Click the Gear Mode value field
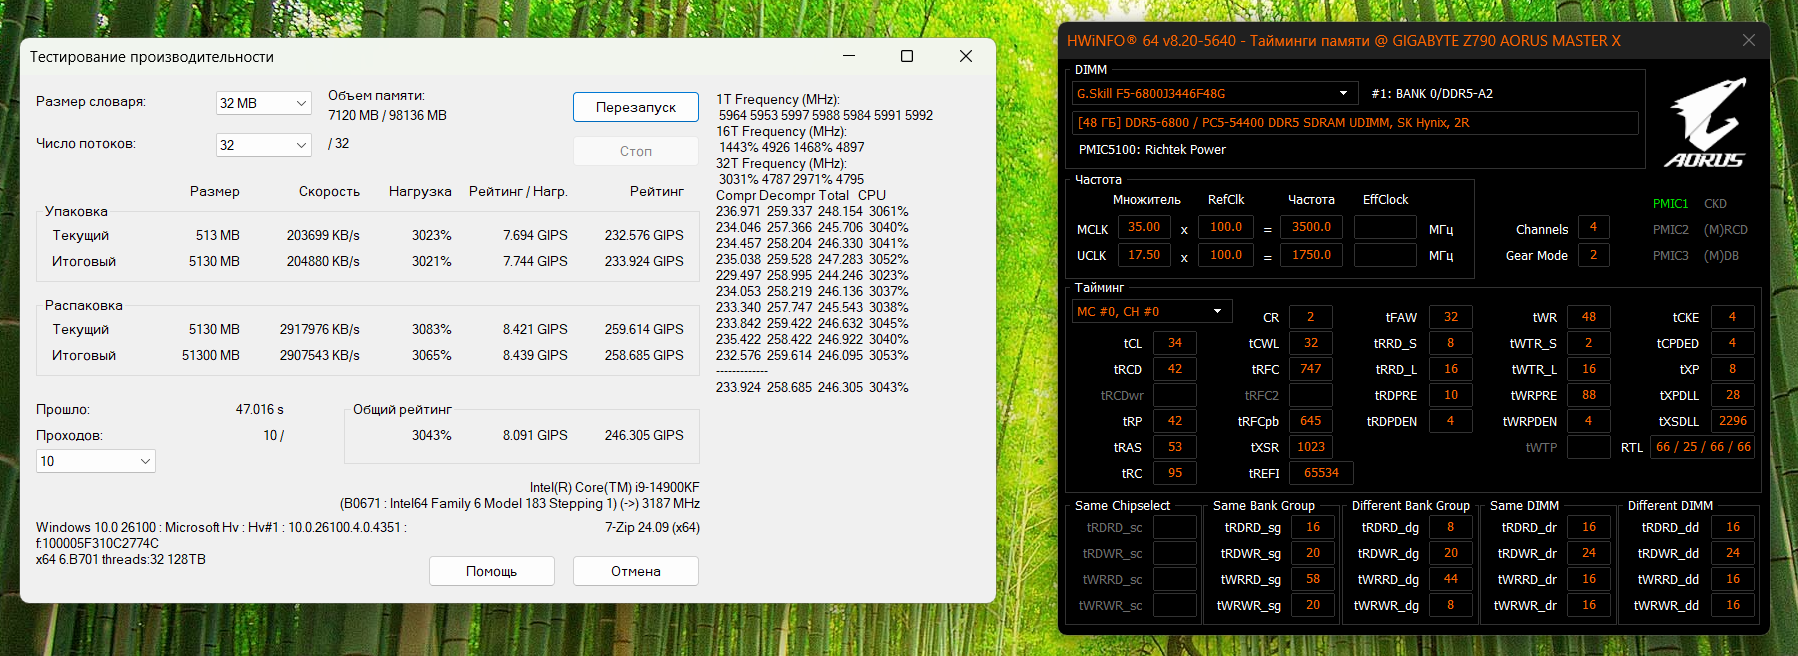This screenshot has height=656, width=1798. tap(1593, 255)
